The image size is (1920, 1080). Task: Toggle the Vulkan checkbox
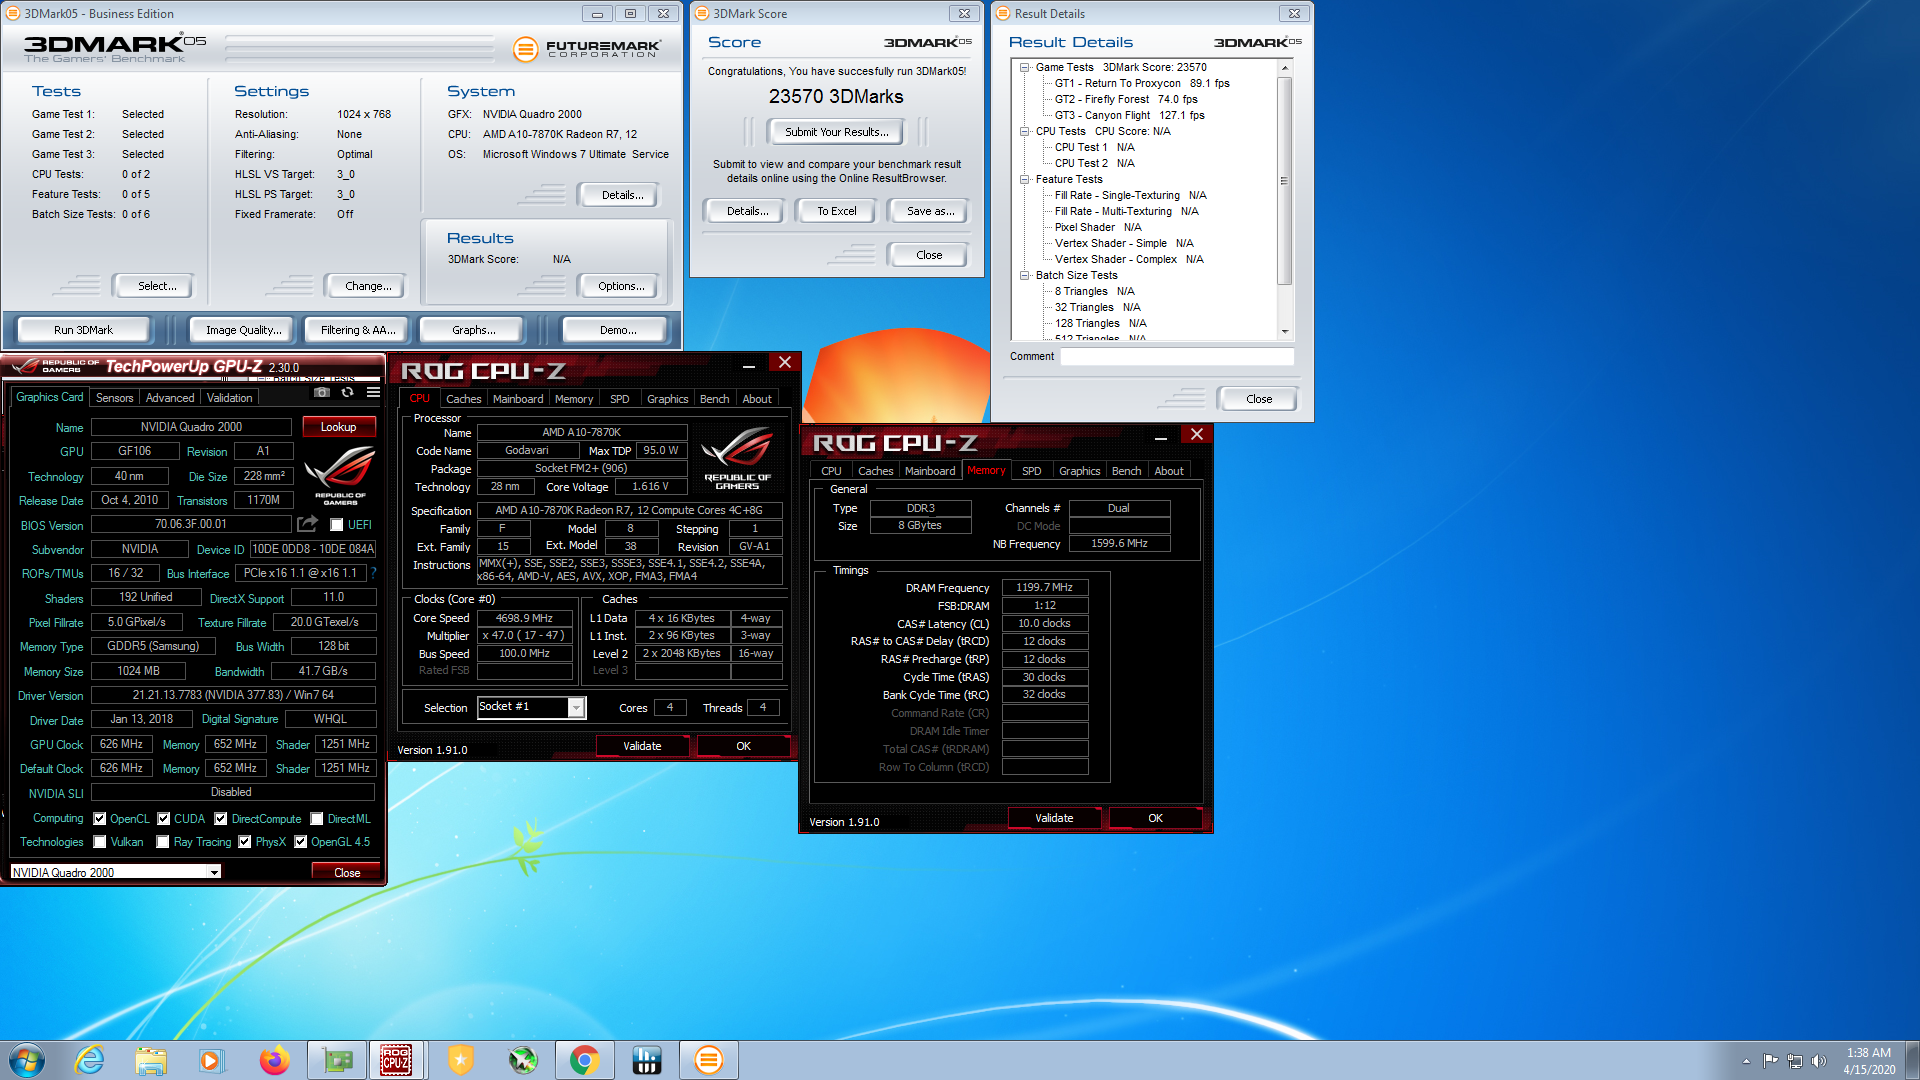click(x=99, y=842)
